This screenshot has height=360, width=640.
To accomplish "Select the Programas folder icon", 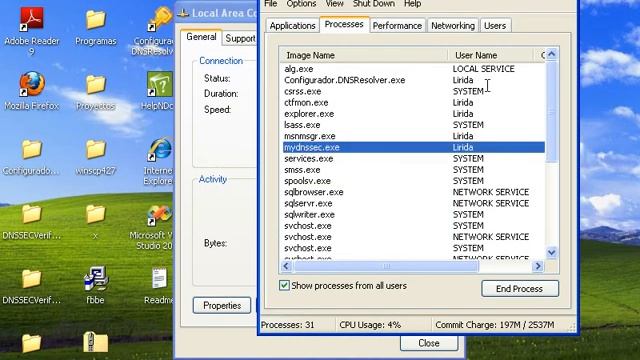I will click(x=96, y=20).
